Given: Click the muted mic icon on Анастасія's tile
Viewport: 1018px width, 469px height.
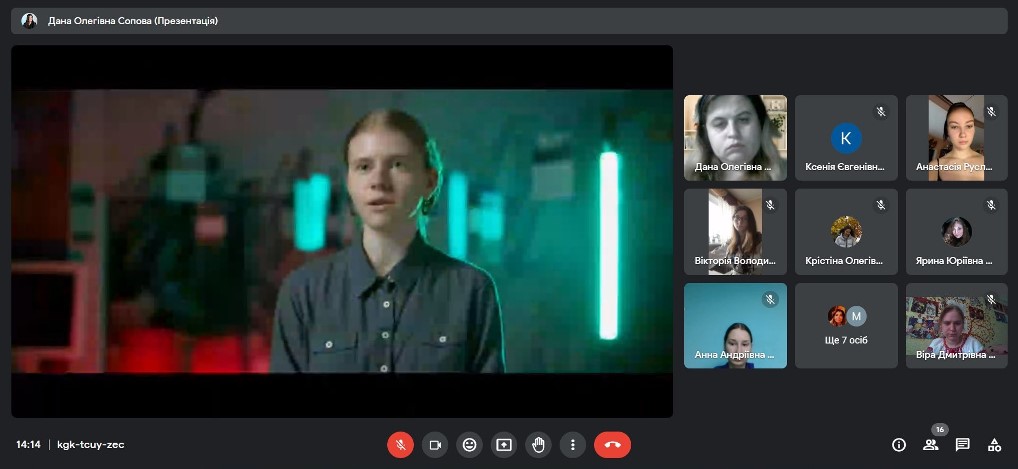Looking at the screenshot, I should (991, 112).
